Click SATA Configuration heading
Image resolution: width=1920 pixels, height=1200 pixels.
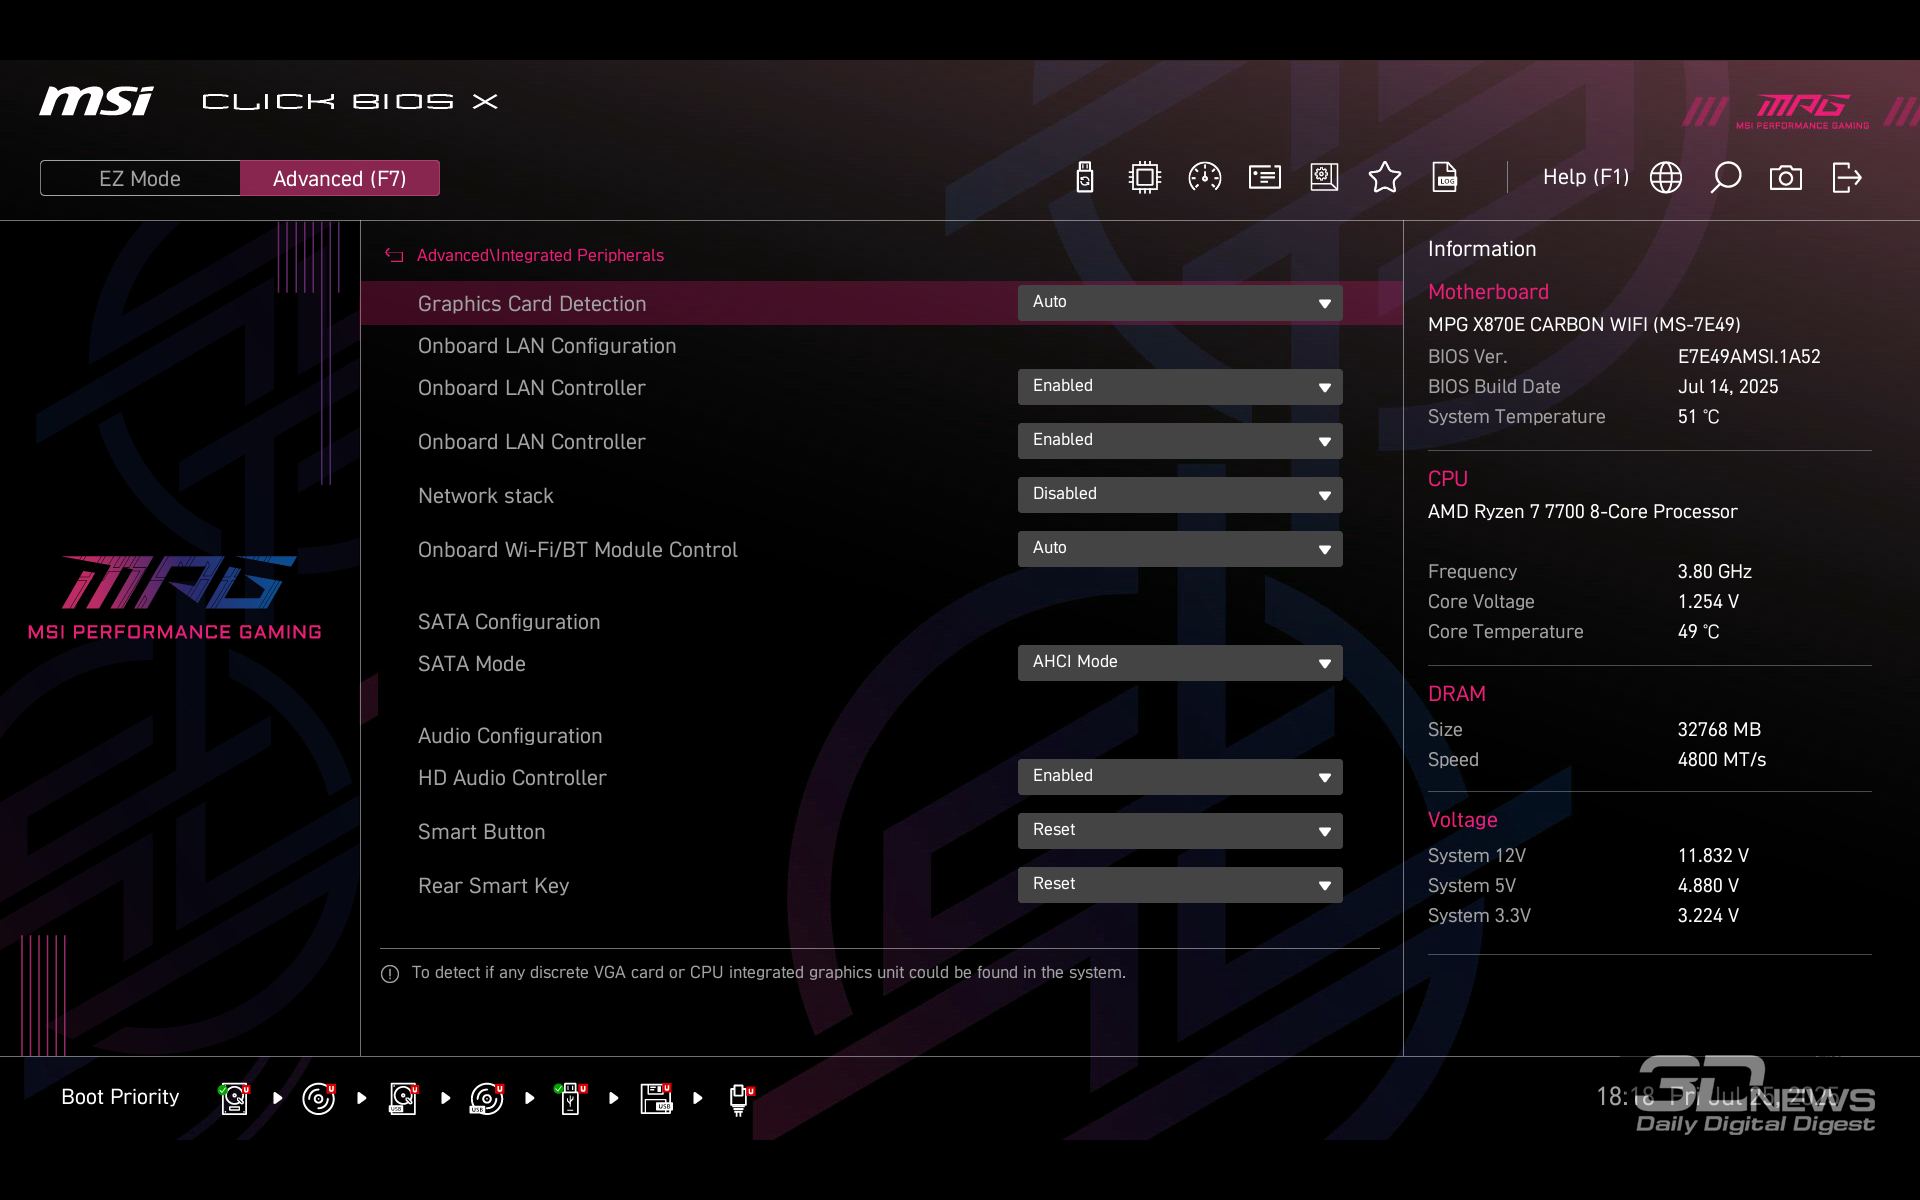point(509,622)
